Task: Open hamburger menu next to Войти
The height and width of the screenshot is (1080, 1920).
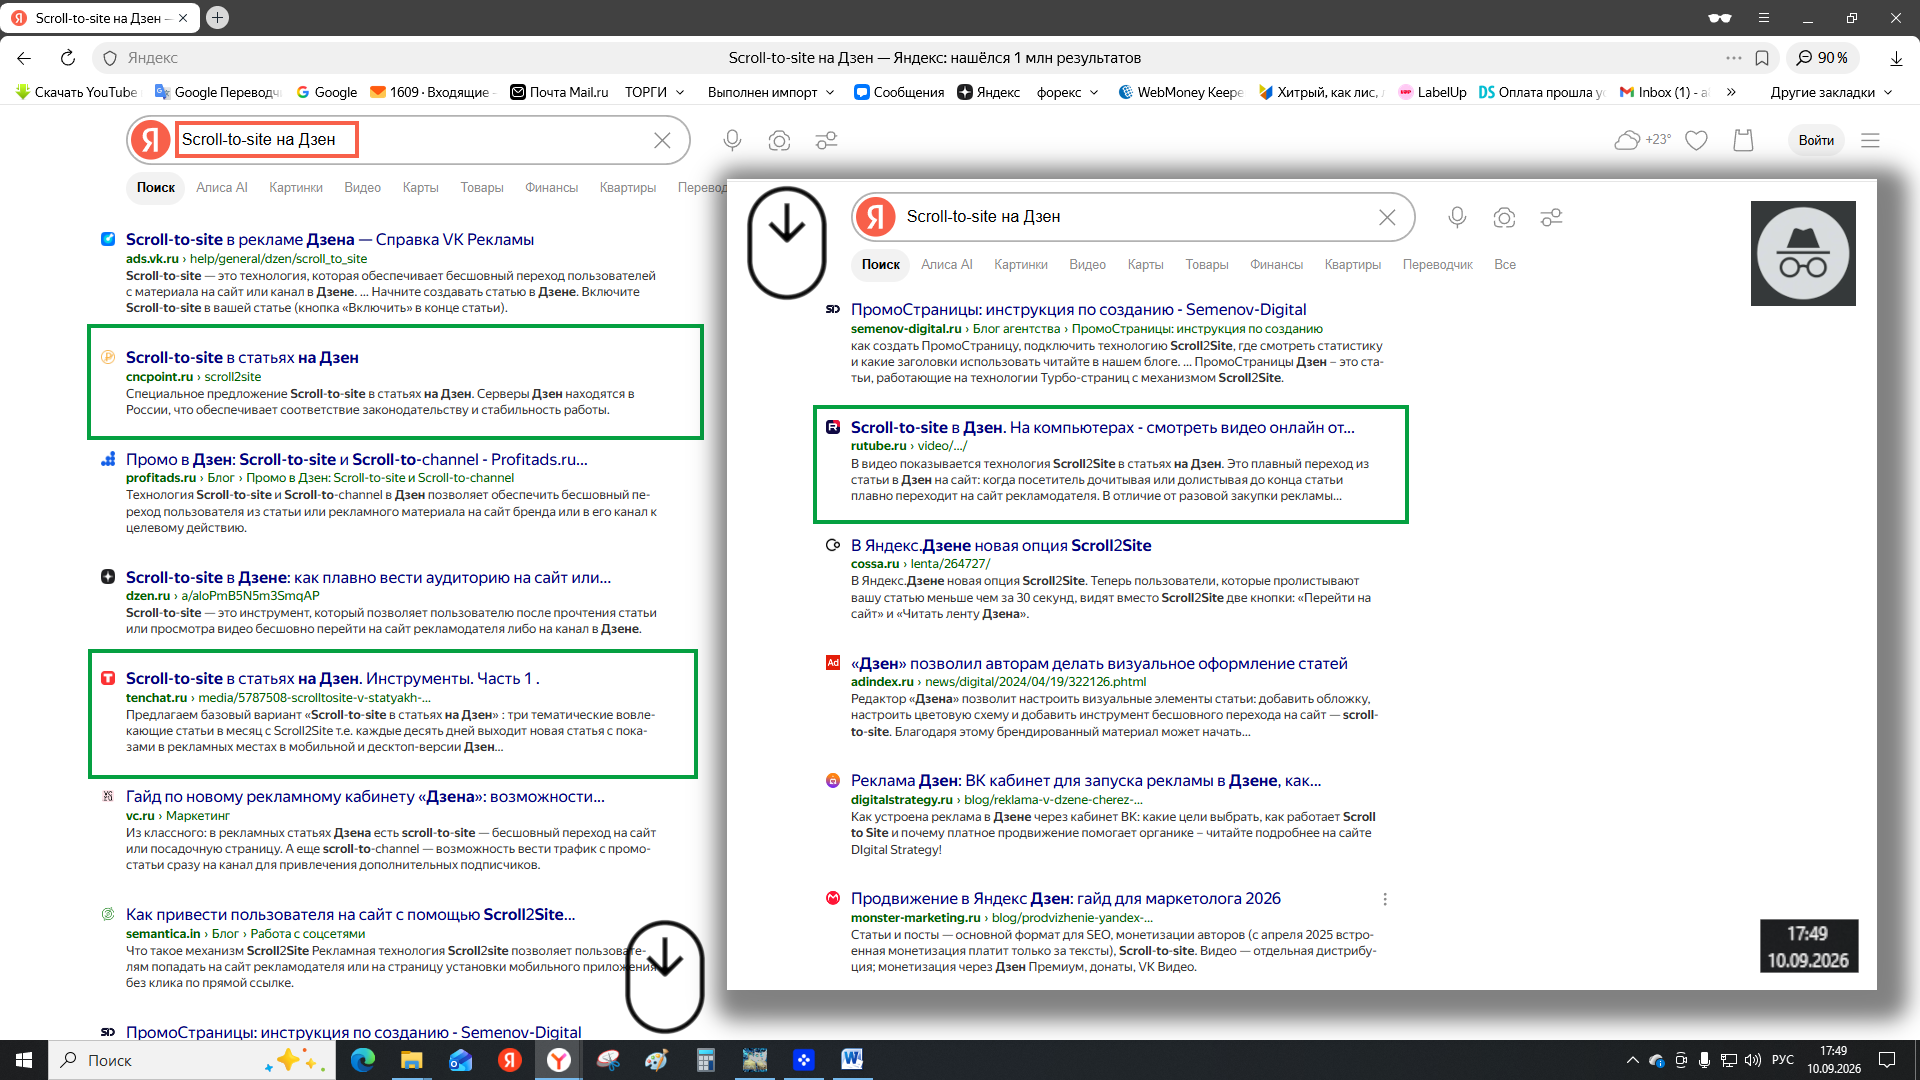Action: (x=1870, y=140)
